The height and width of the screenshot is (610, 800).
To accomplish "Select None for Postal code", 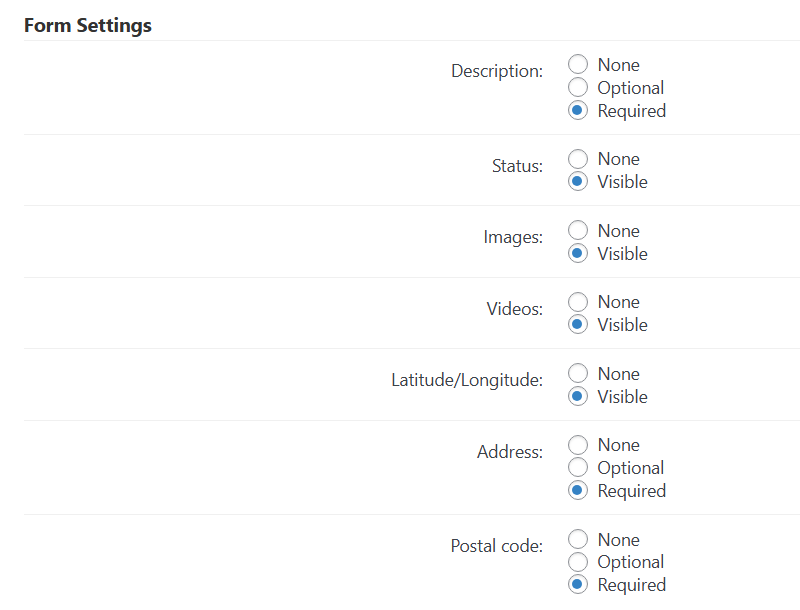I will tap(578, 539).
